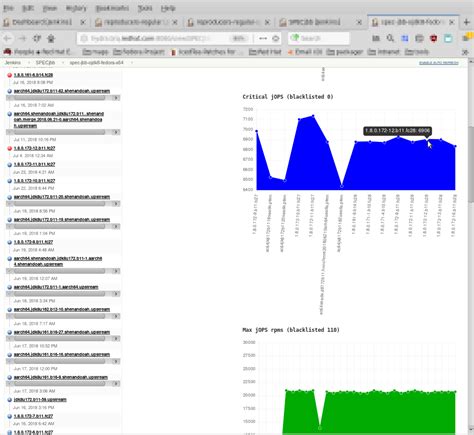474x435 pixels.
Task: Click the red shield extension icon
Action: pos(434,38)
